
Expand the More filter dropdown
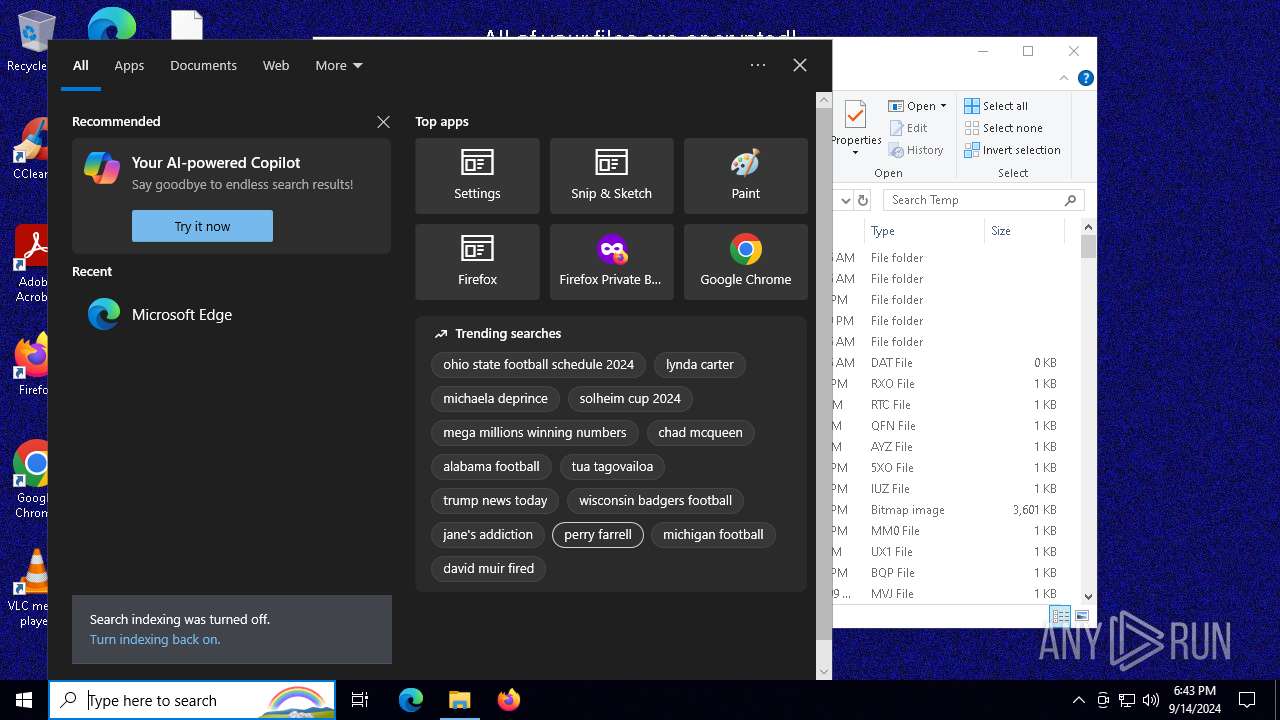[x=339, y=65]
